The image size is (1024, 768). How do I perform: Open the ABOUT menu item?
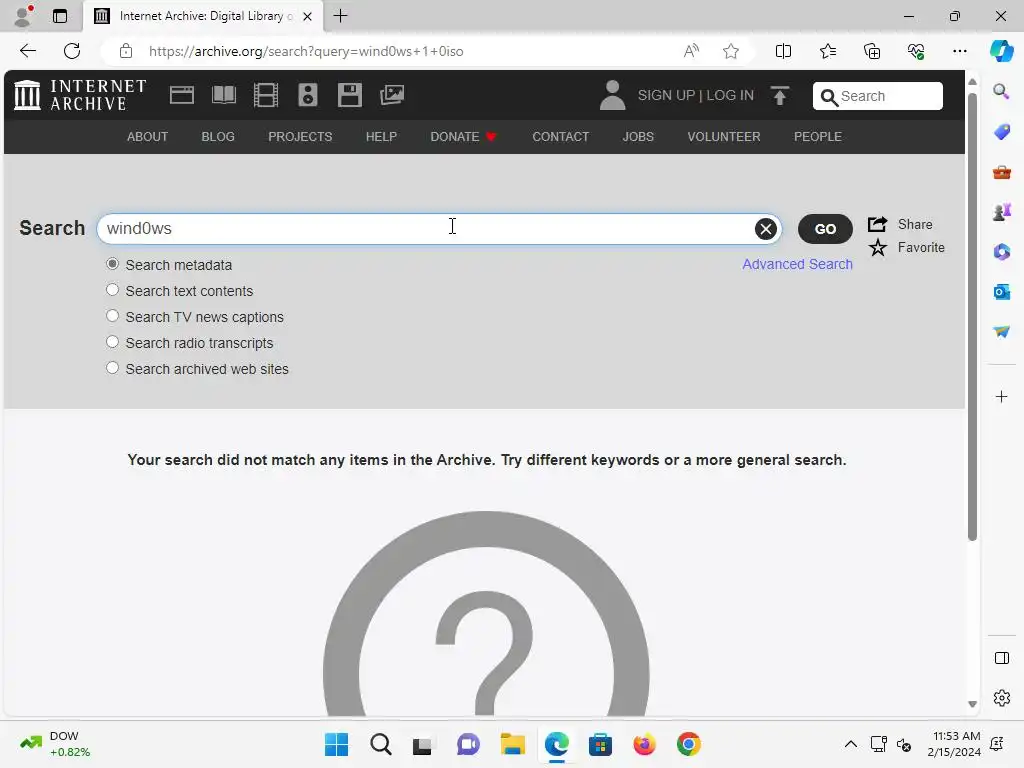click(148, 136)
